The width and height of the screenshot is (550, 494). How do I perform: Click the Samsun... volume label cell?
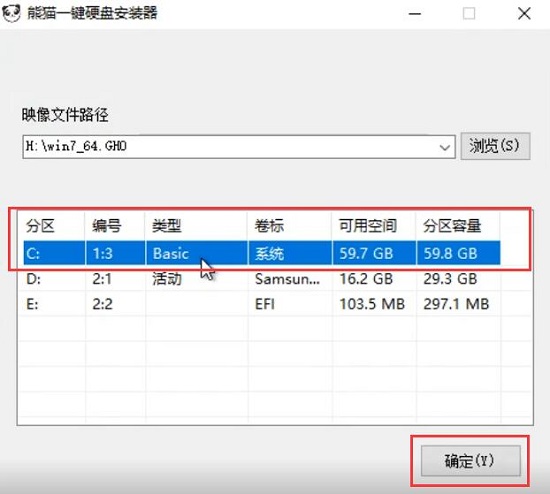tap(290, 279)
